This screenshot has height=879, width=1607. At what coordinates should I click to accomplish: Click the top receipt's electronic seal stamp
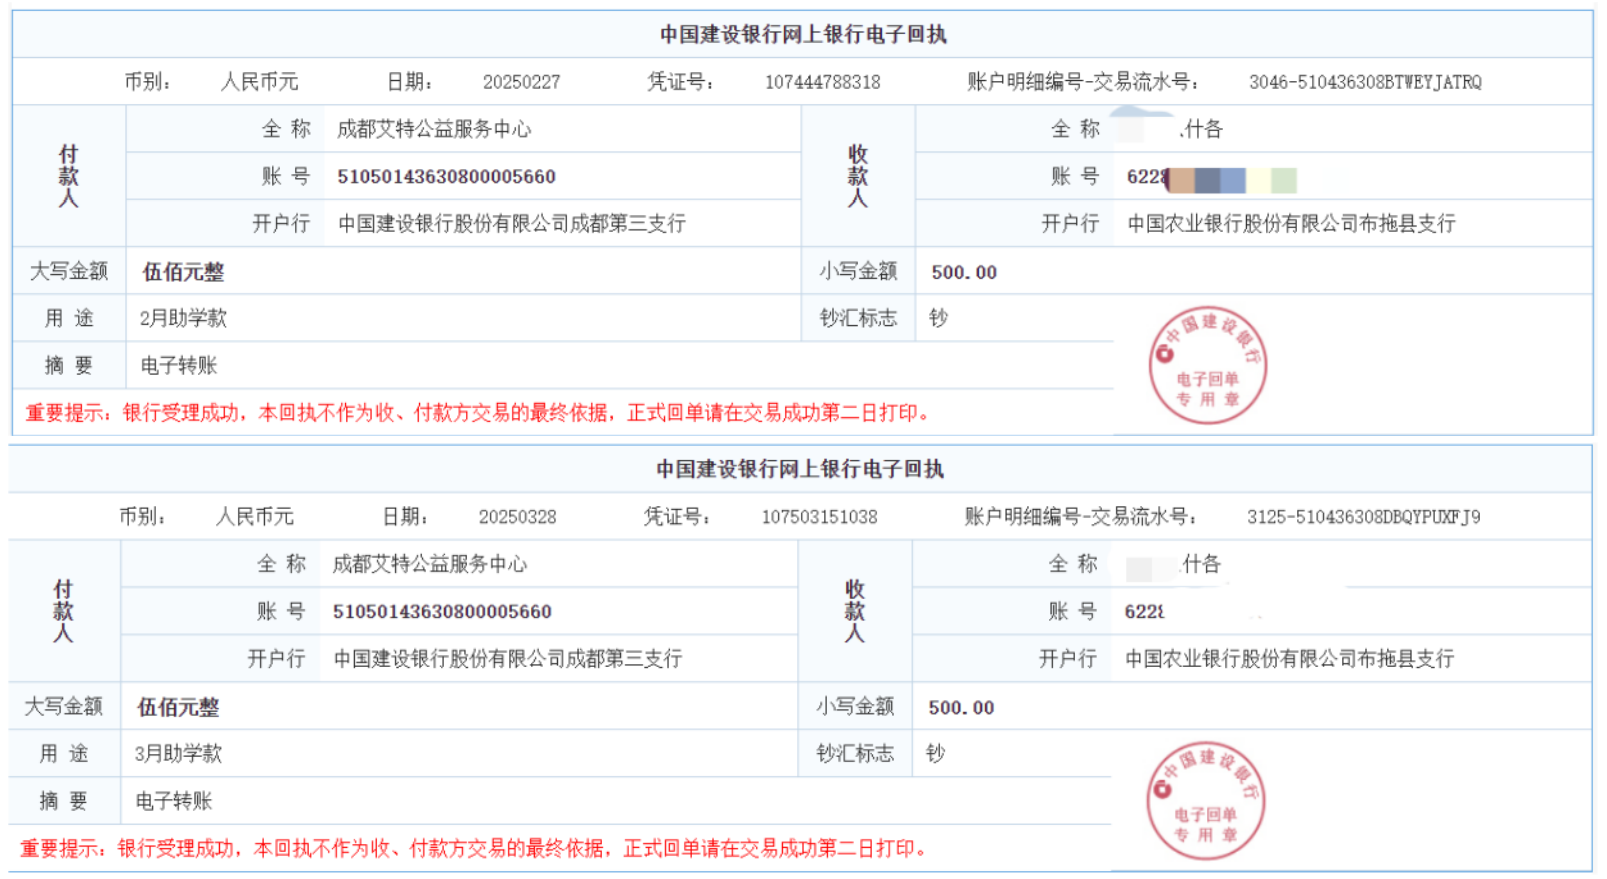point(1207,365)
